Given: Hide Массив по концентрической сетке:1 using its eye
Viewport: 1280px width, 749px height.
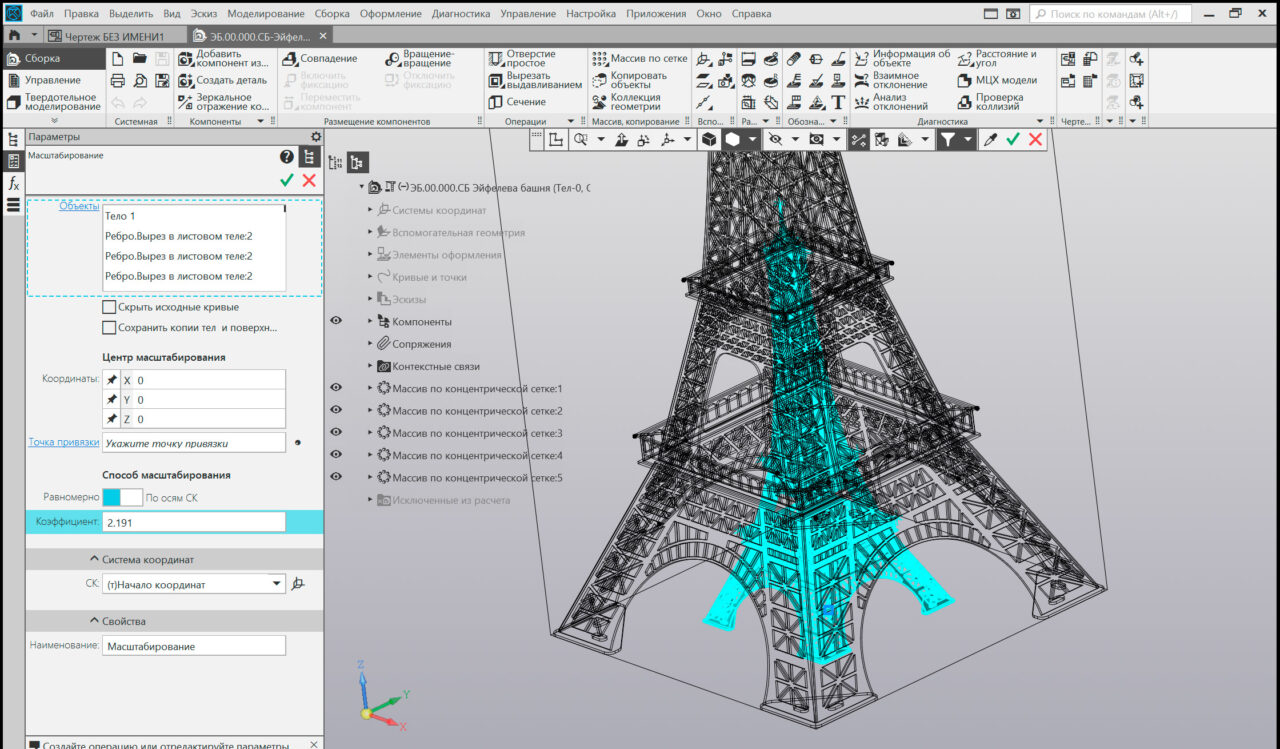Looking at the screenshot, I should (x=336, y=388).
